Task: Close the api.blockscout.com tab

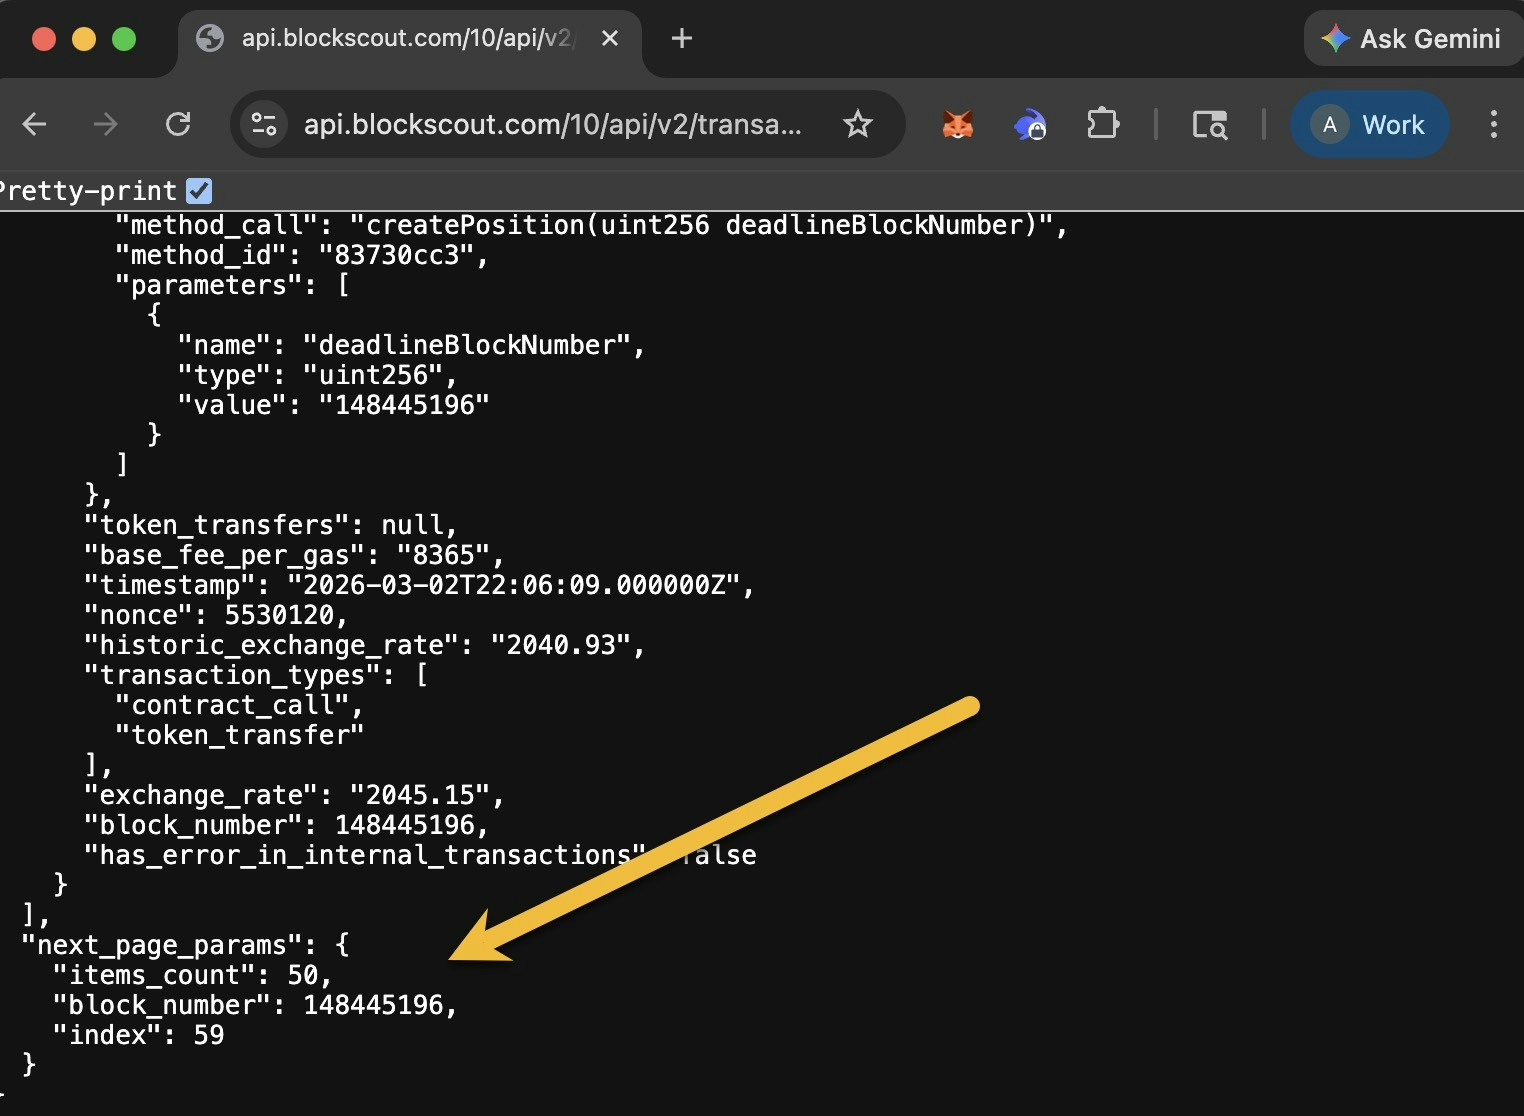Action: pyautogui.click(x=610, y=38)
